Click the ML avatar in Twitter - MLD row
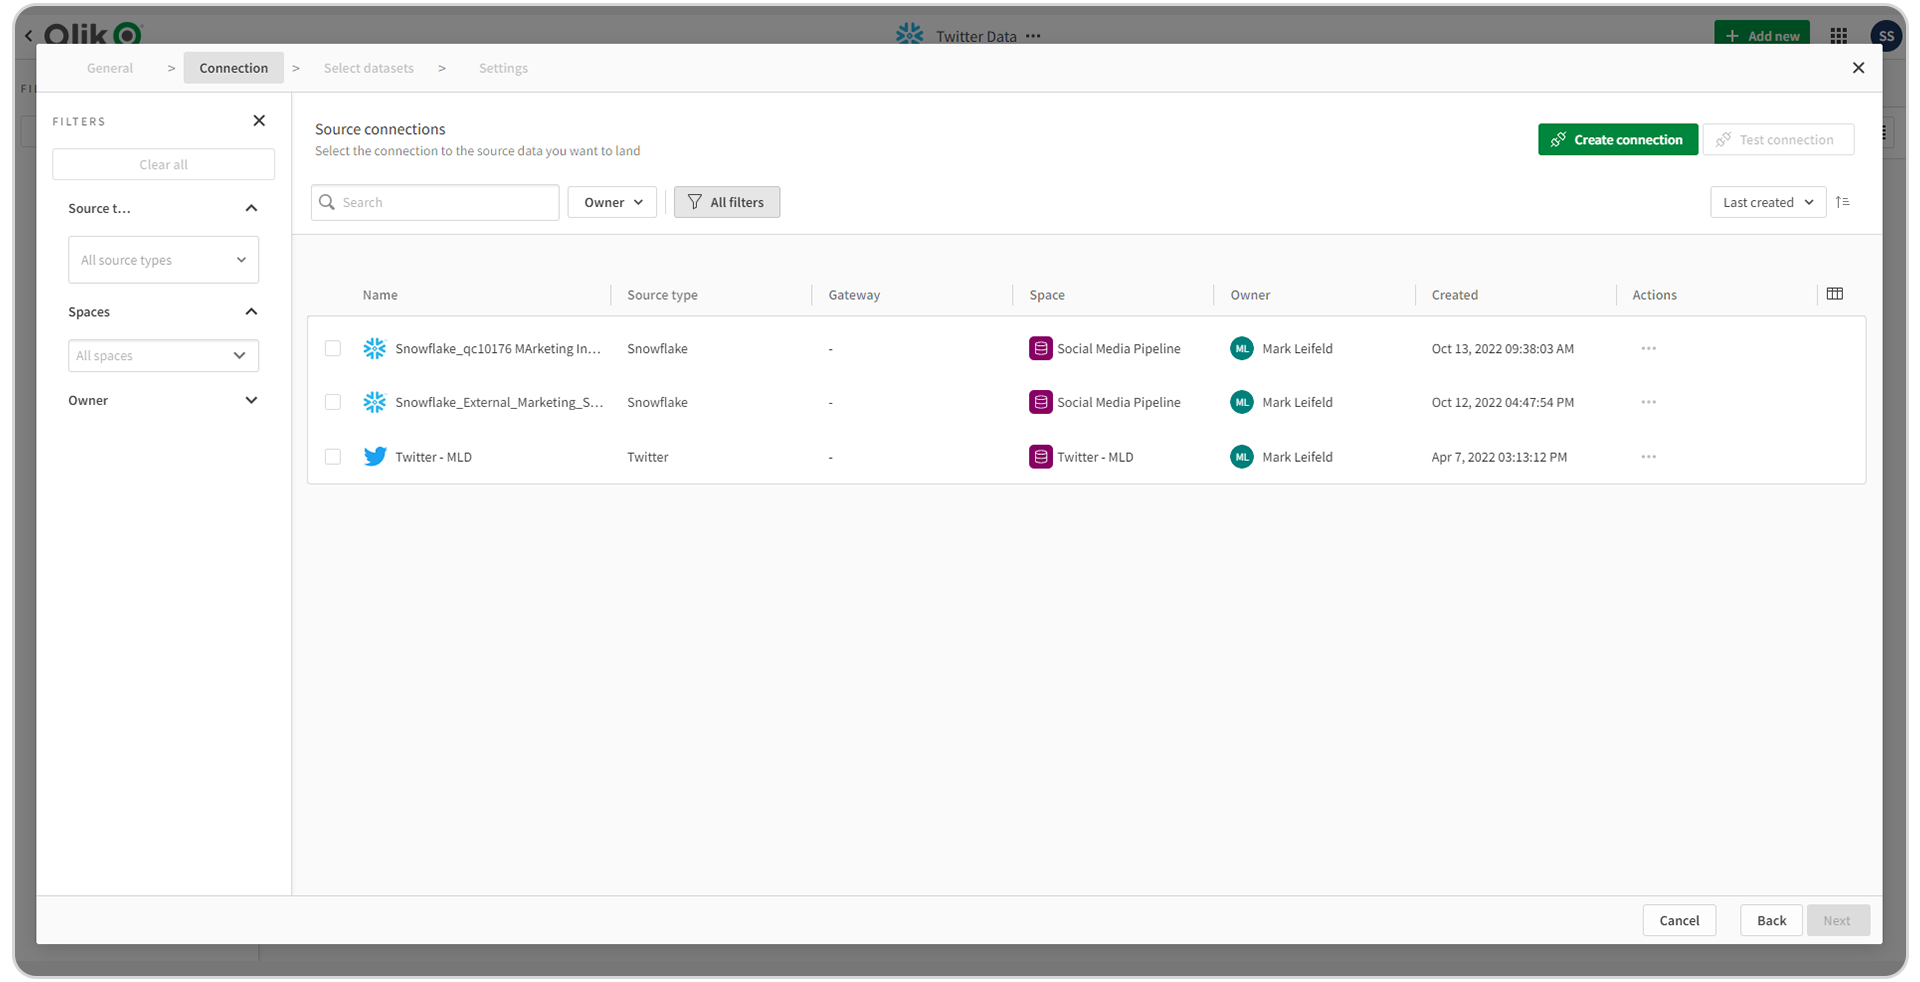The height and width of the screenshot is (982, 1920). pyautogui.click(x=1242, y=456)
